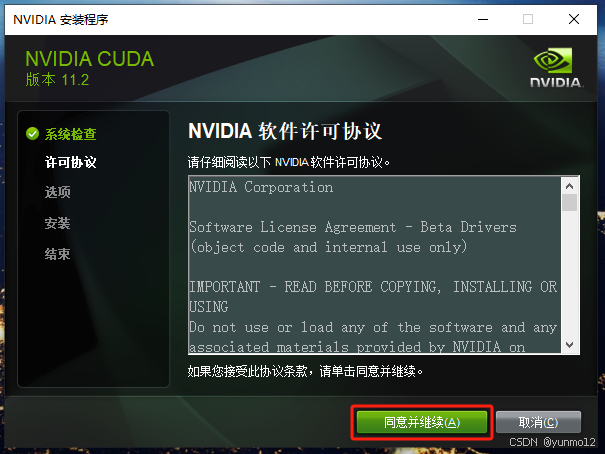Click the 'NVIDIA 安装程序' window title
This screenshot has height=454, width=605.
[x=61, y=19]
